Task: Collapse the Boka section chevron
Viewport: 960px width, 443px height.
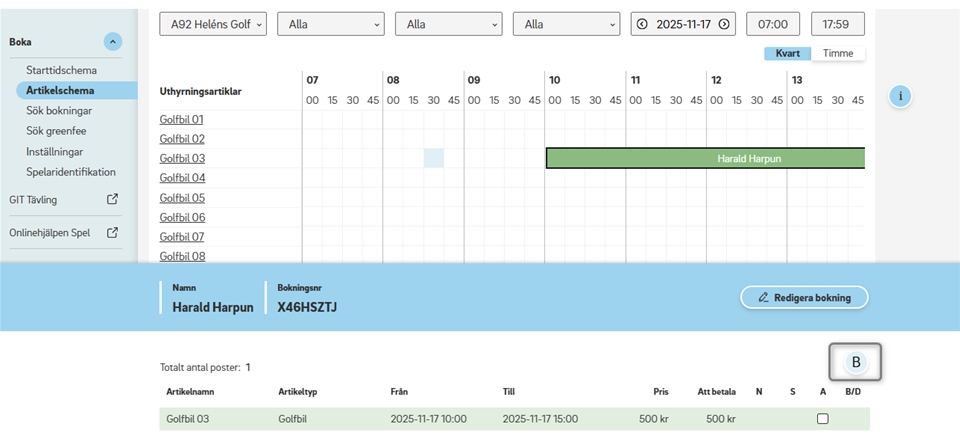Action: 113,42
